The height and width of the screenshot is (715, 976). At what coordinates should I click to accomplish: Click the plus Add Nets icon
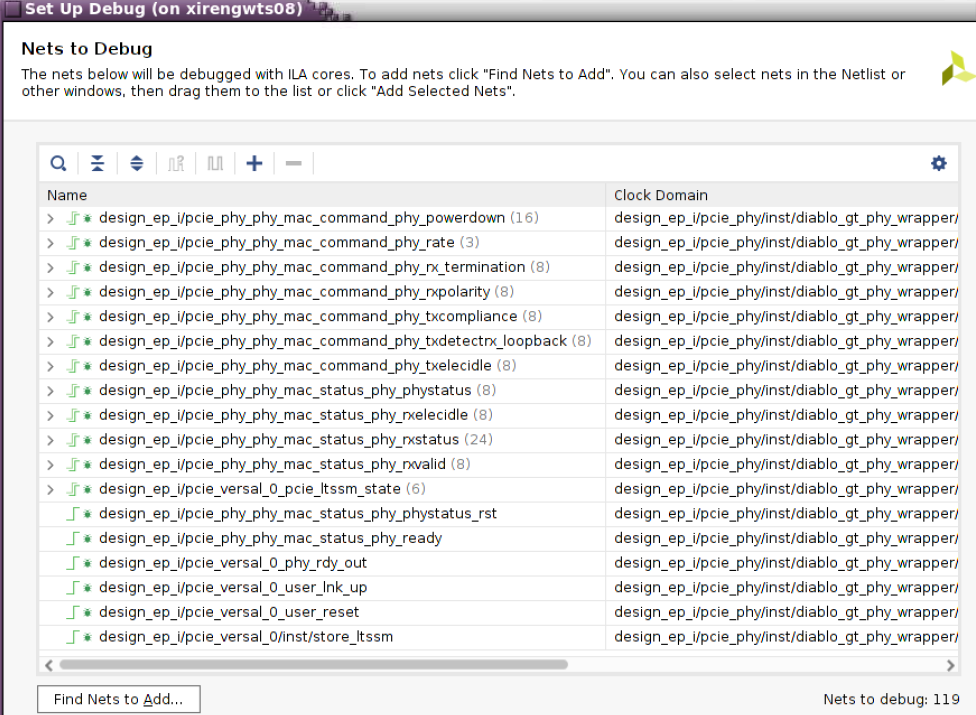coord(255,164)
